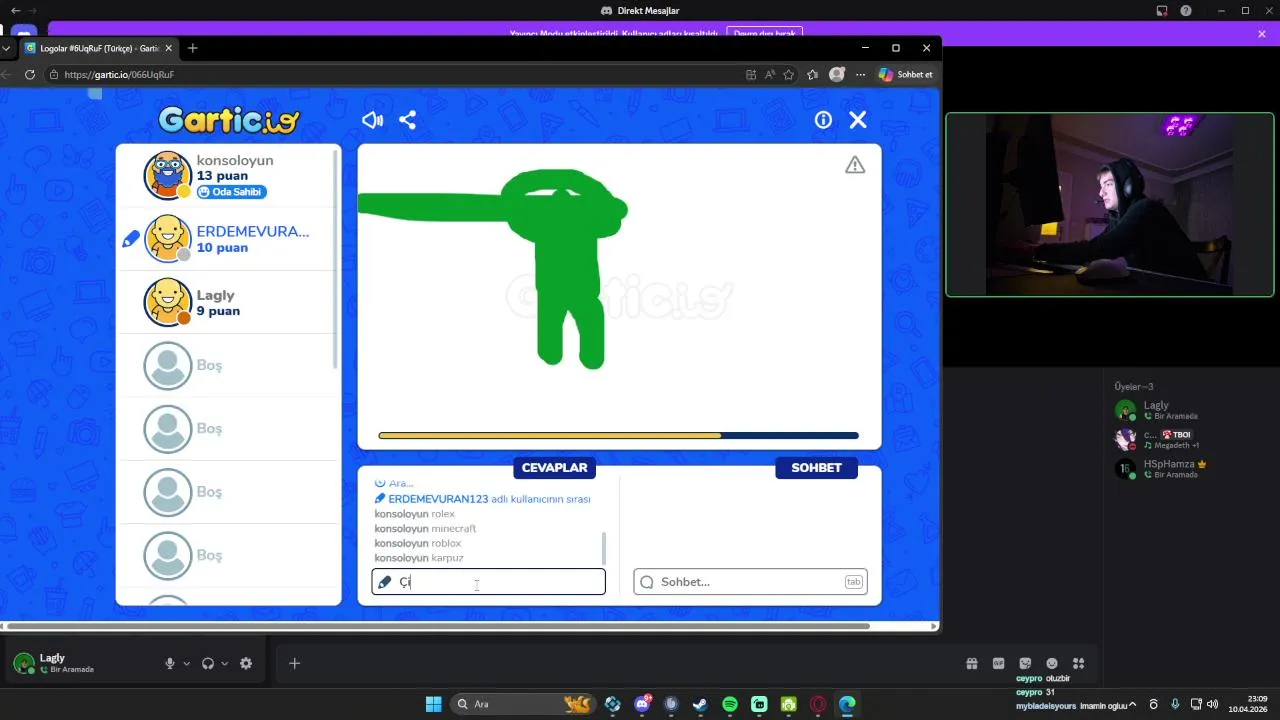The height and width of the screenshot is (720, 1280).
Task: Exit the Gartic room with the X icon
Action: [858, 120]
